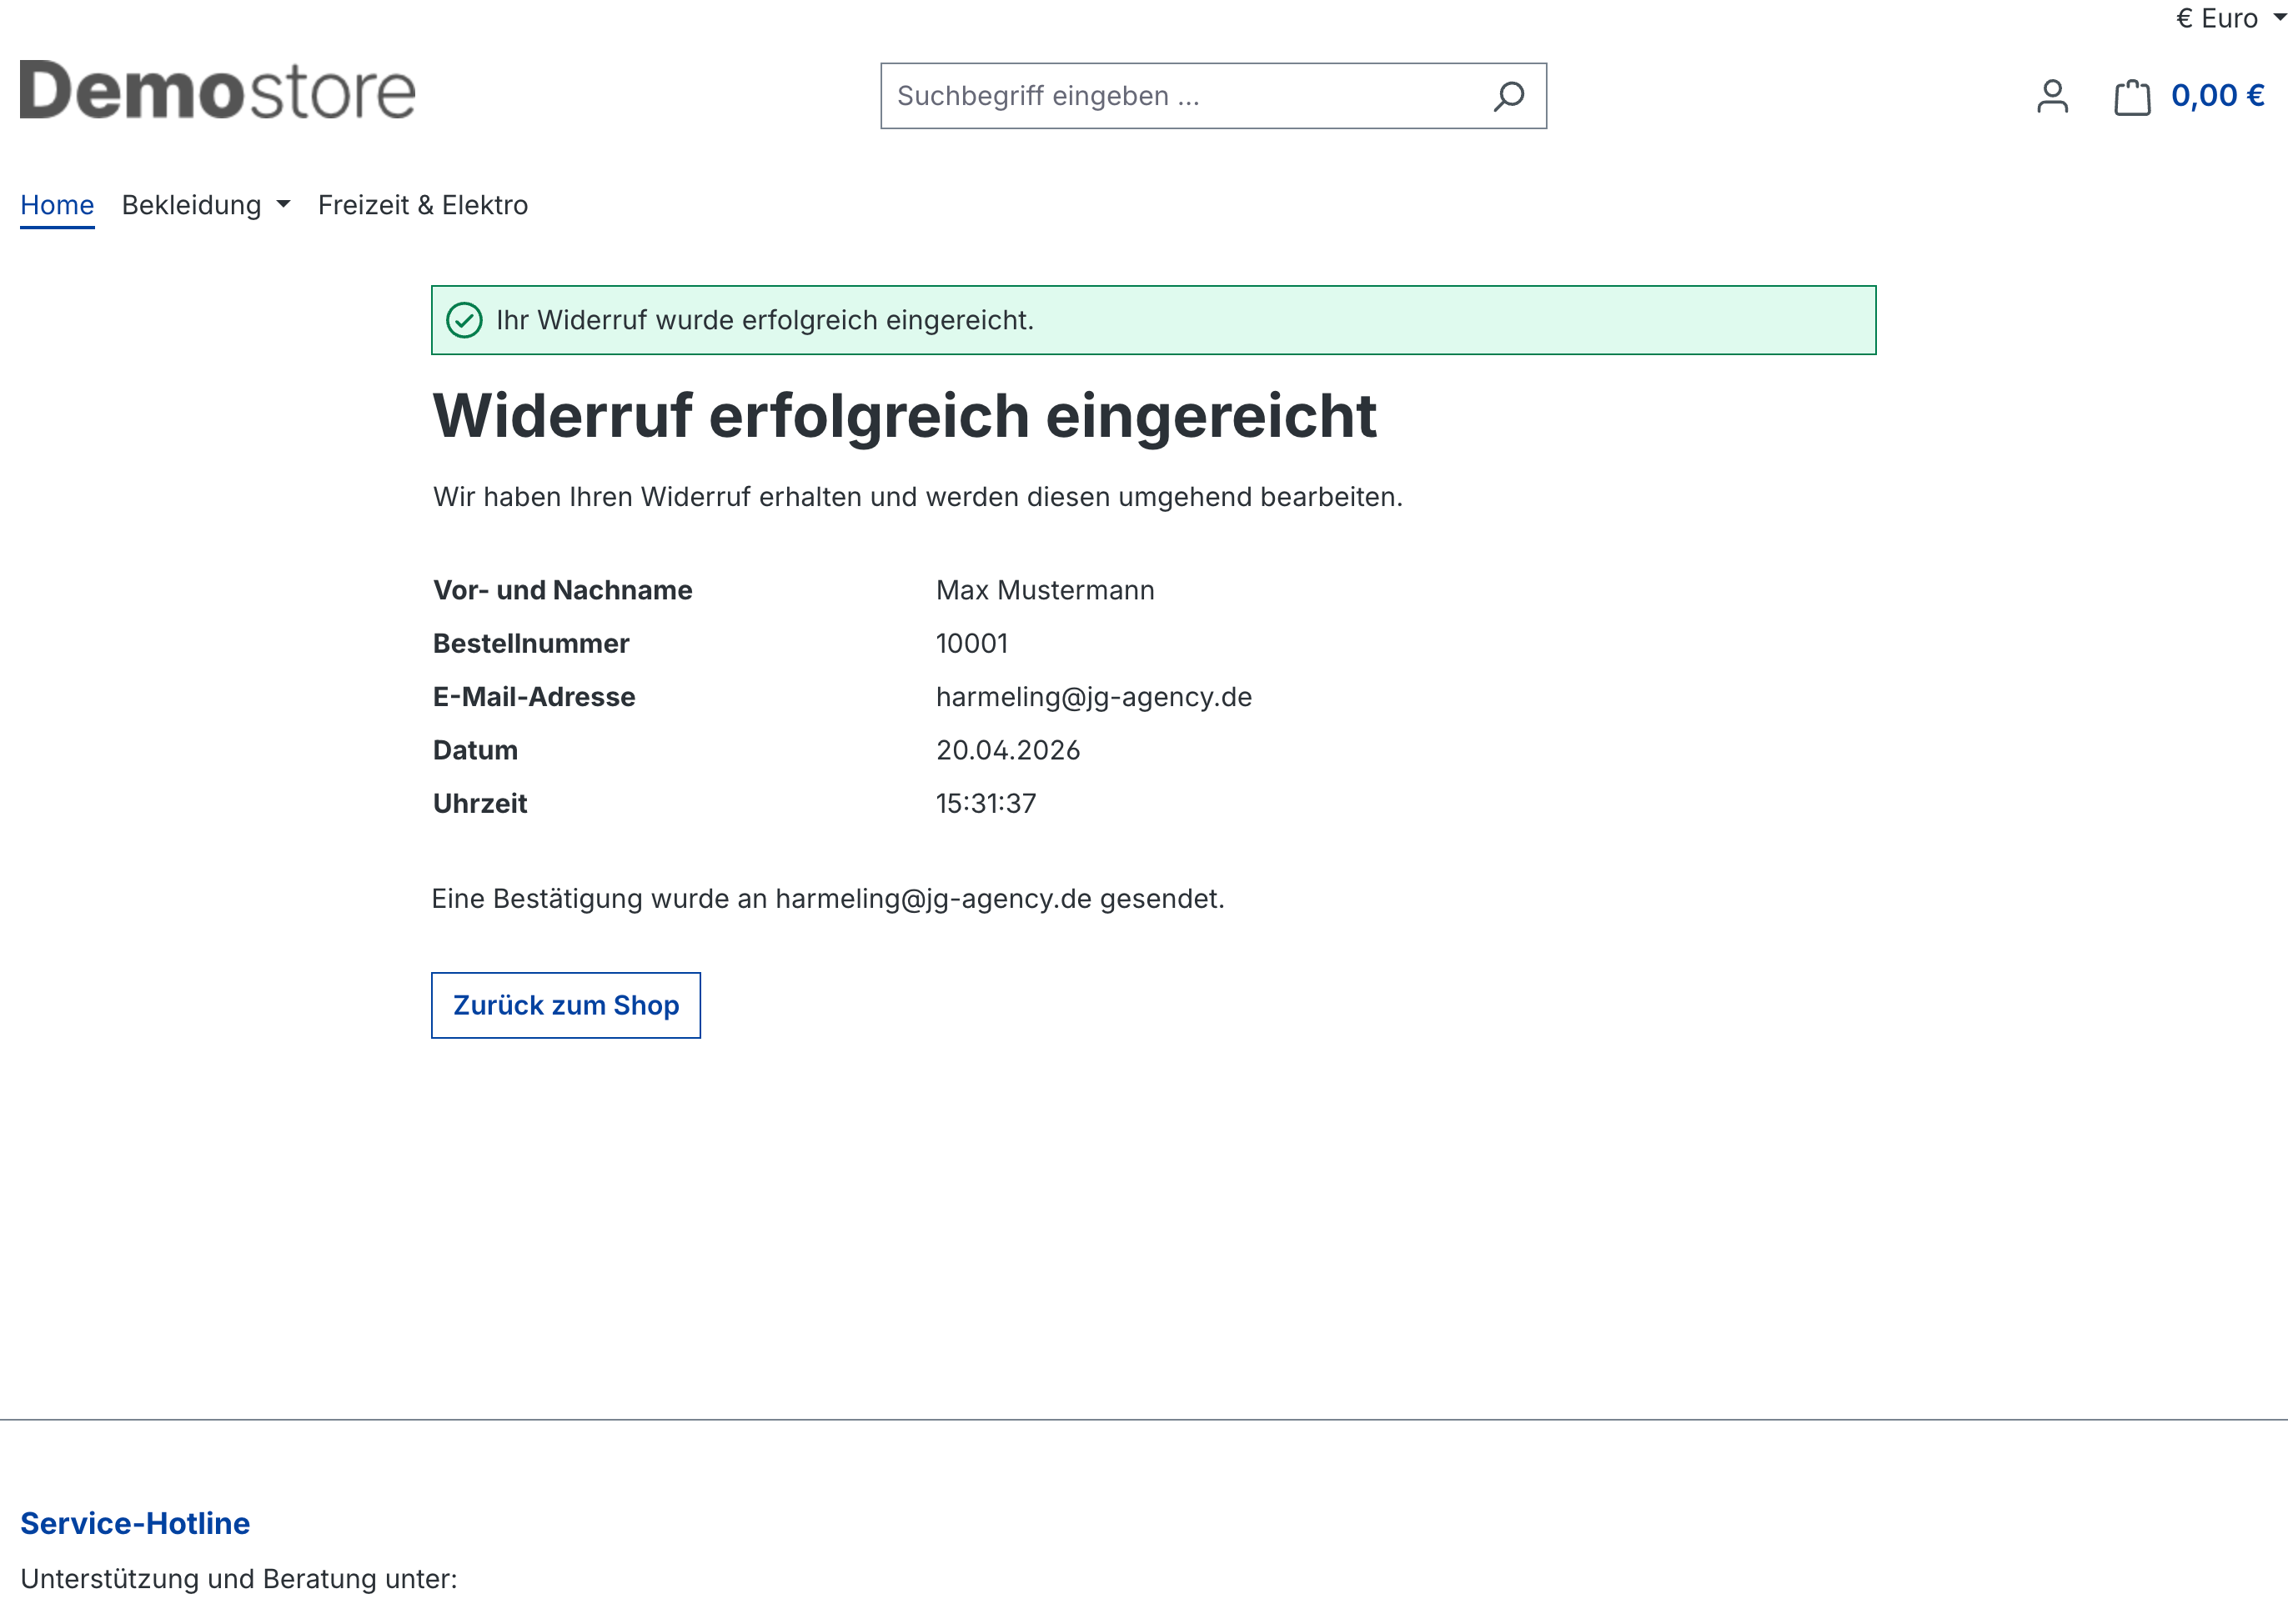The image size is (2288, 1624).
Task: Click the Widerruf erfolgreich eingereicht heading
Action: [x=904, y=415]
